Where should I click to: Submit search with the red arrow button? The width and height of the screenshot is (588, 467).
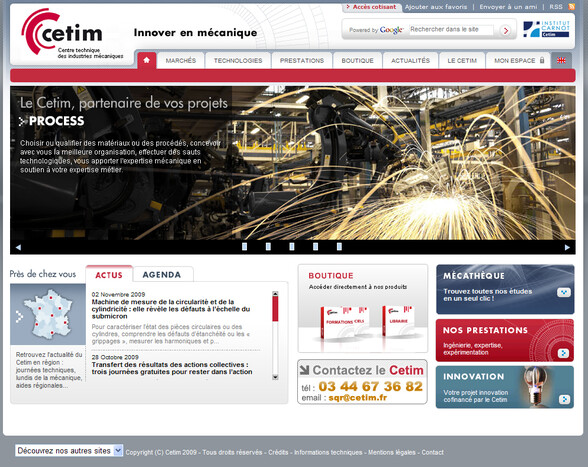[x=506, y=30]
